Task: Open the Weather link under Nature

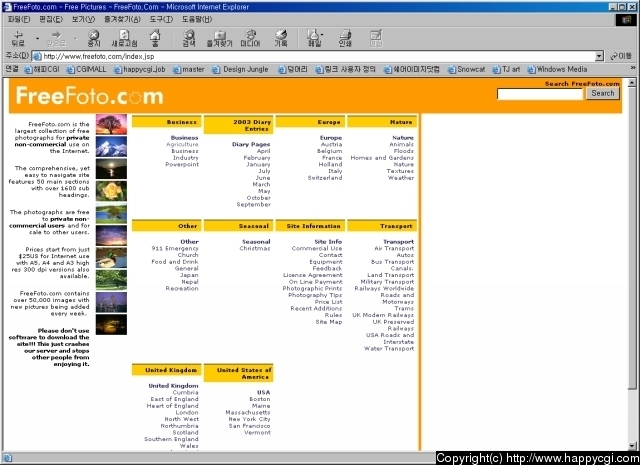Action: click(401, 178)
